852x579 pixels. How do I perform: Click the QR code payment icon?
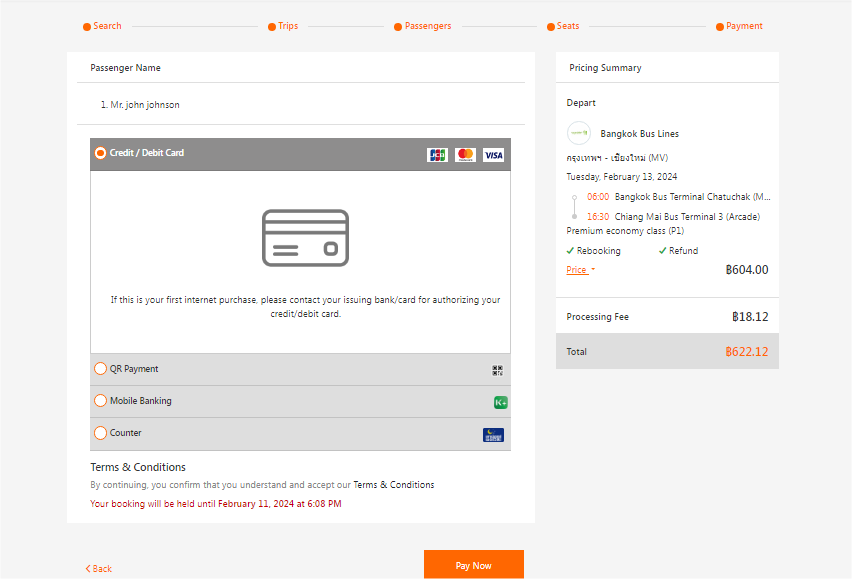click(498, 370)
